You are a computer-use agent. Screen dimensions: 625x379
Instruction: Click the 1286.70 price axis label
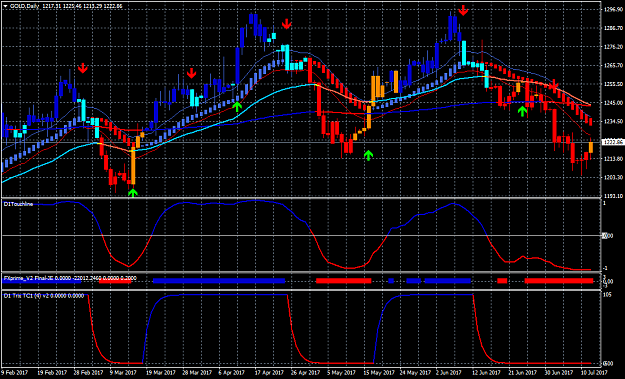[613, 28]
